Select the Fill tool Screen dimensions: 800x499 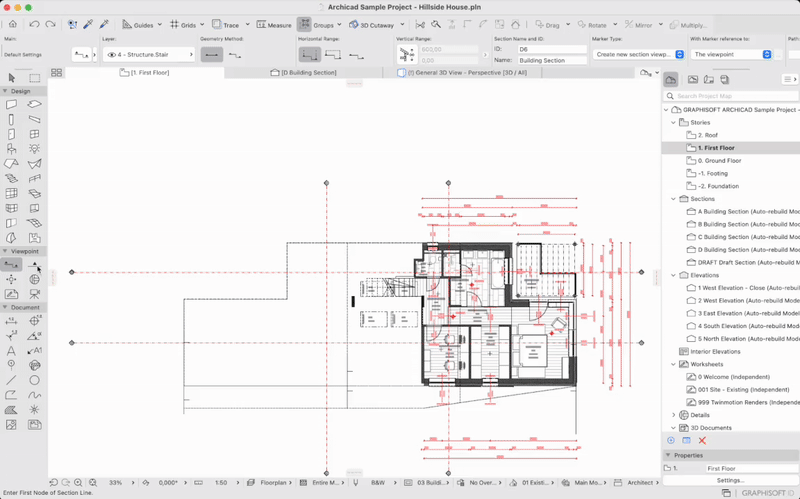11,410
